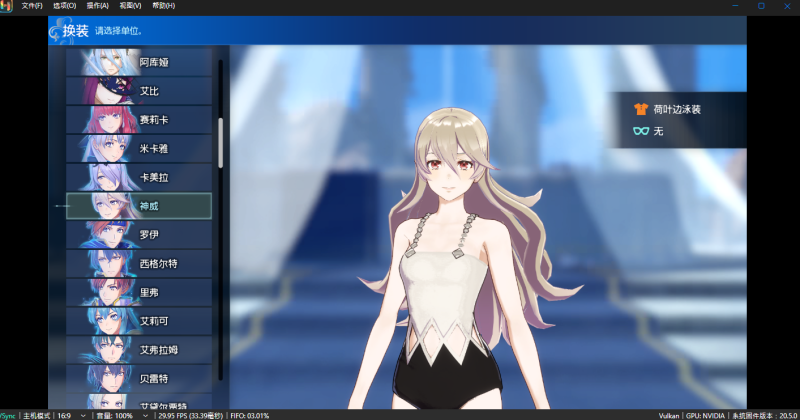Toggle 主机模式 dock mode in status bar
The width and height of the screenshot is (800, 420).
tap(37, 416)
